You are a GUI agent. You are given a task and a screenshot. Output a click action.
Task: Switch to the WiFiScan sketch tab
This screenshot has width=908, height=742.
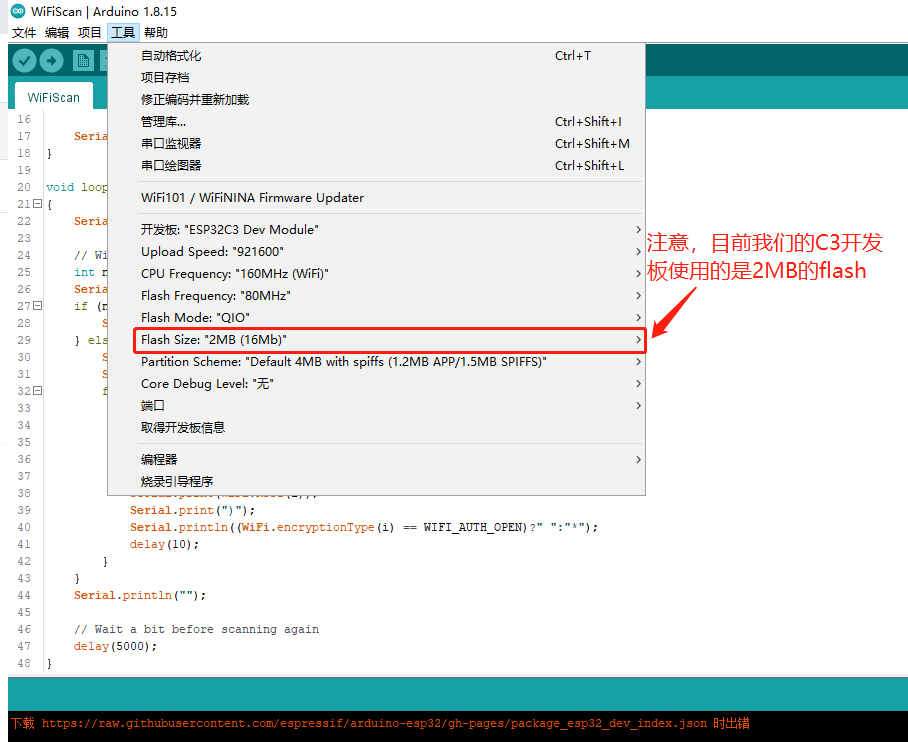pos(53,97)
